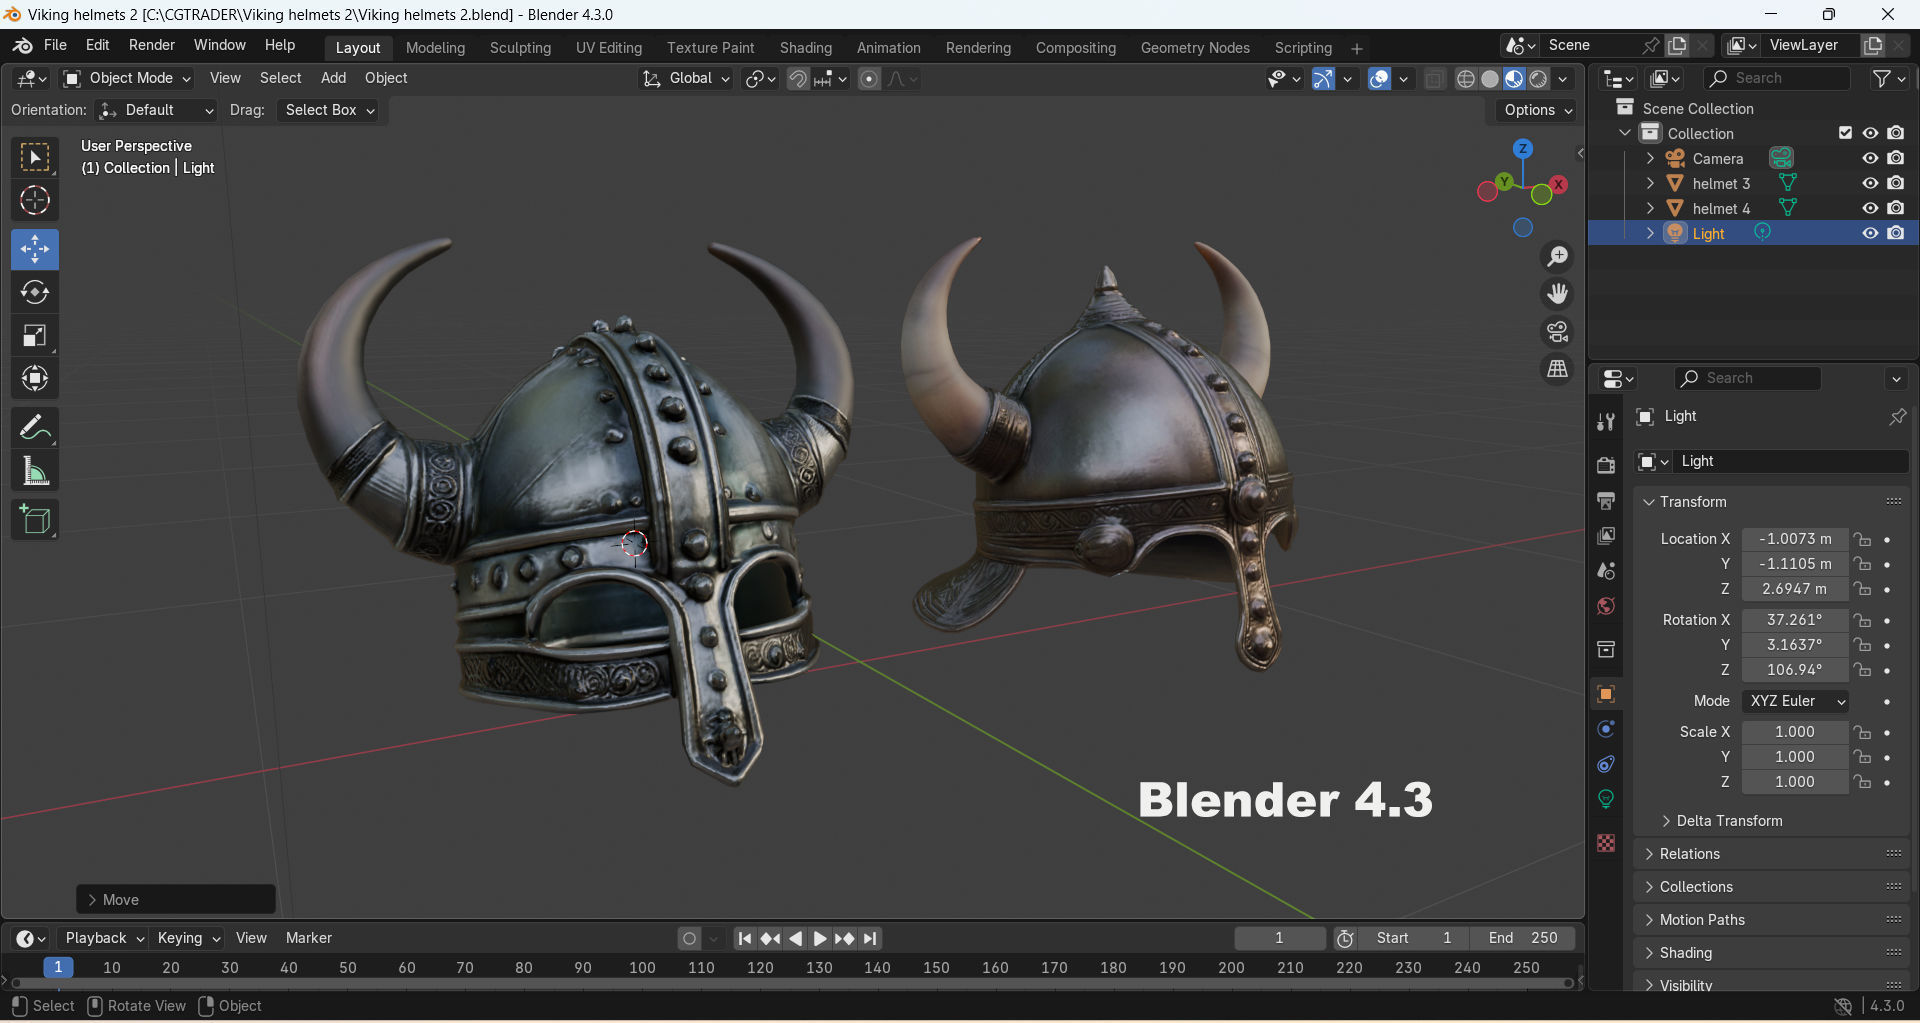Open the Render menu
1920x1023 pixels.
pyautogui.click(x=151, y=45)
